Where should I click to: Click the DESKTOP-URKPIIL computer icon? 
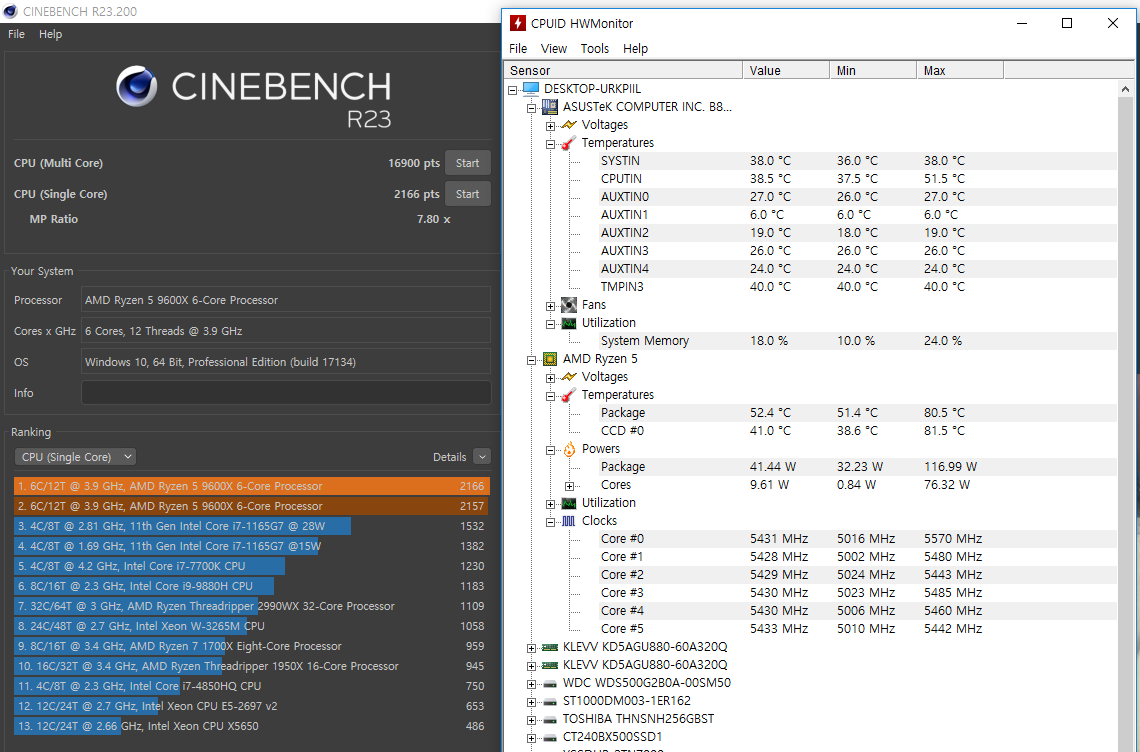tap(531, 89)
